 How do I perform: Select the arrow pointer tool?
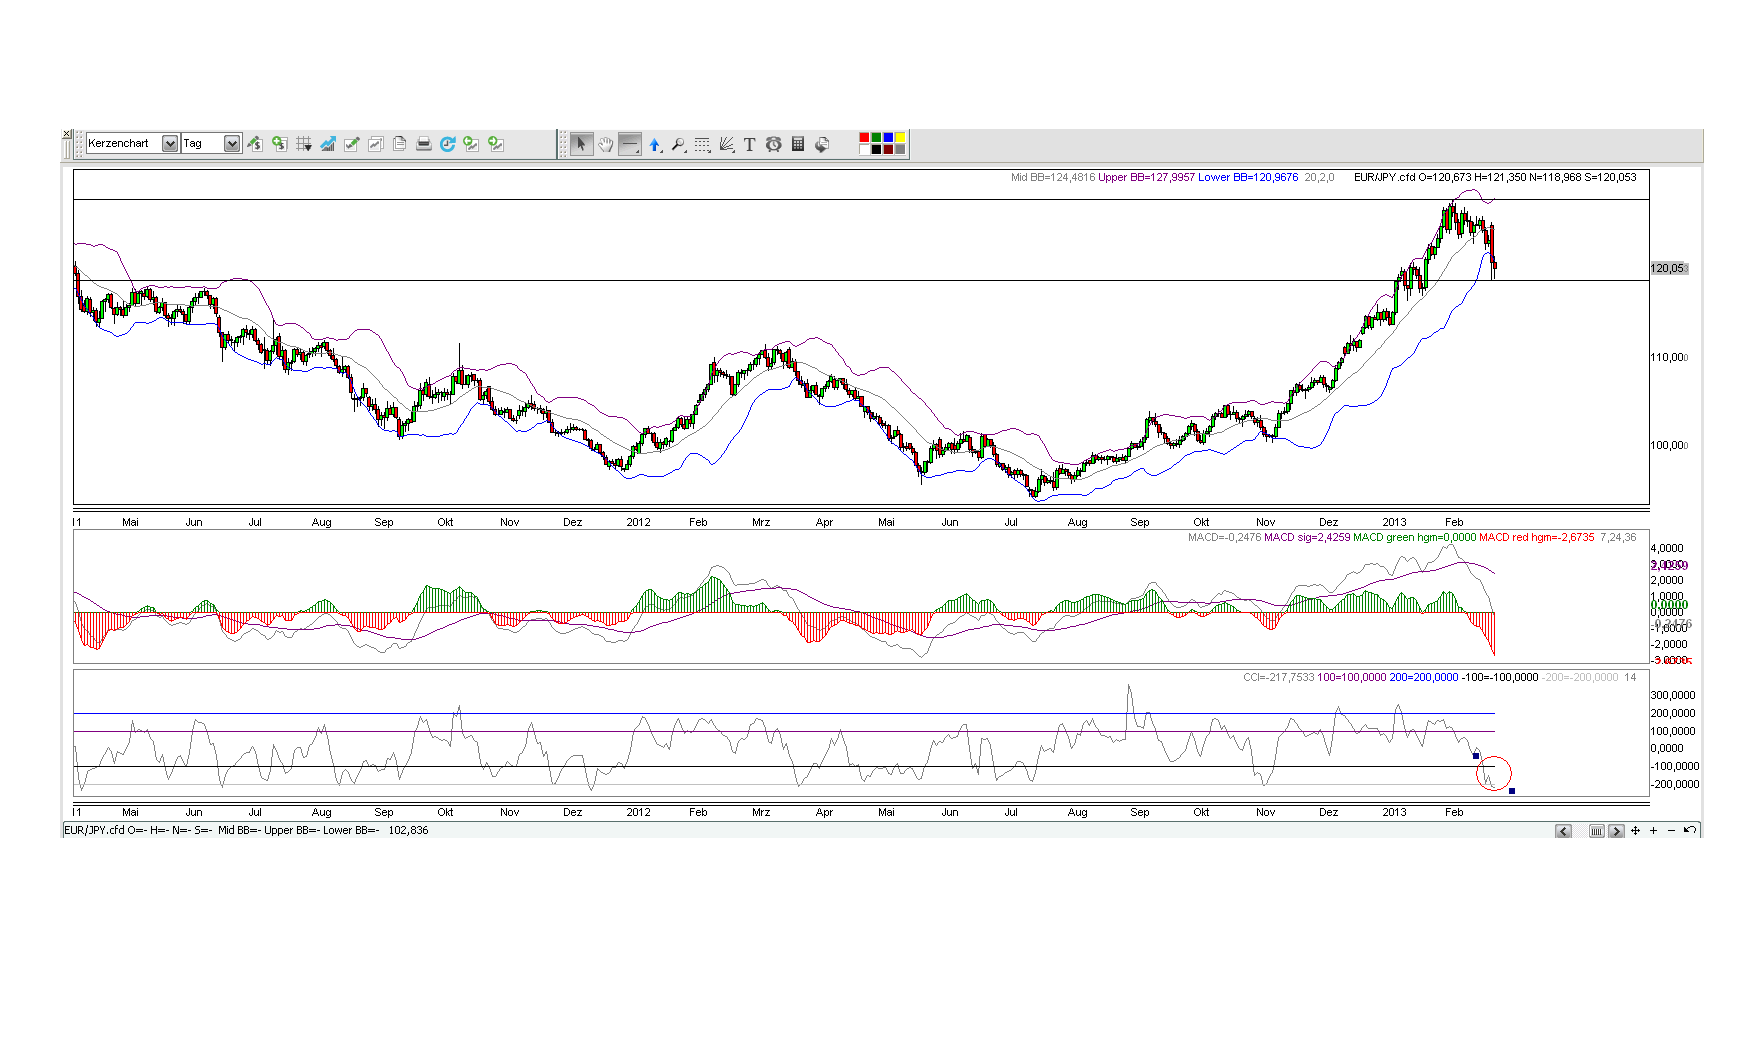(x=581, y=144)
